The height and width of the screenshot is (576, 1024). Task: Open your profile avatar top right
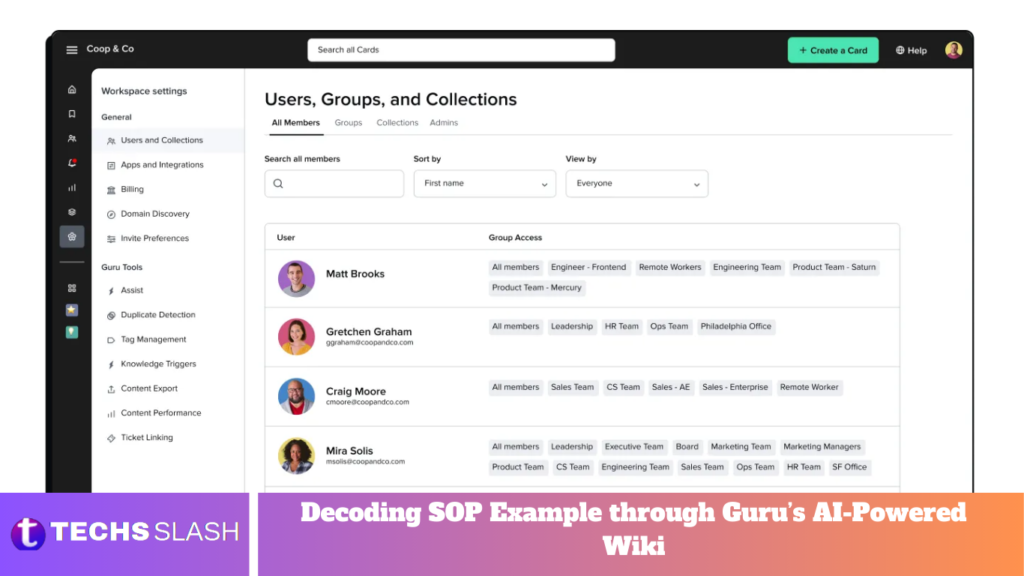[x=953, y=49]
